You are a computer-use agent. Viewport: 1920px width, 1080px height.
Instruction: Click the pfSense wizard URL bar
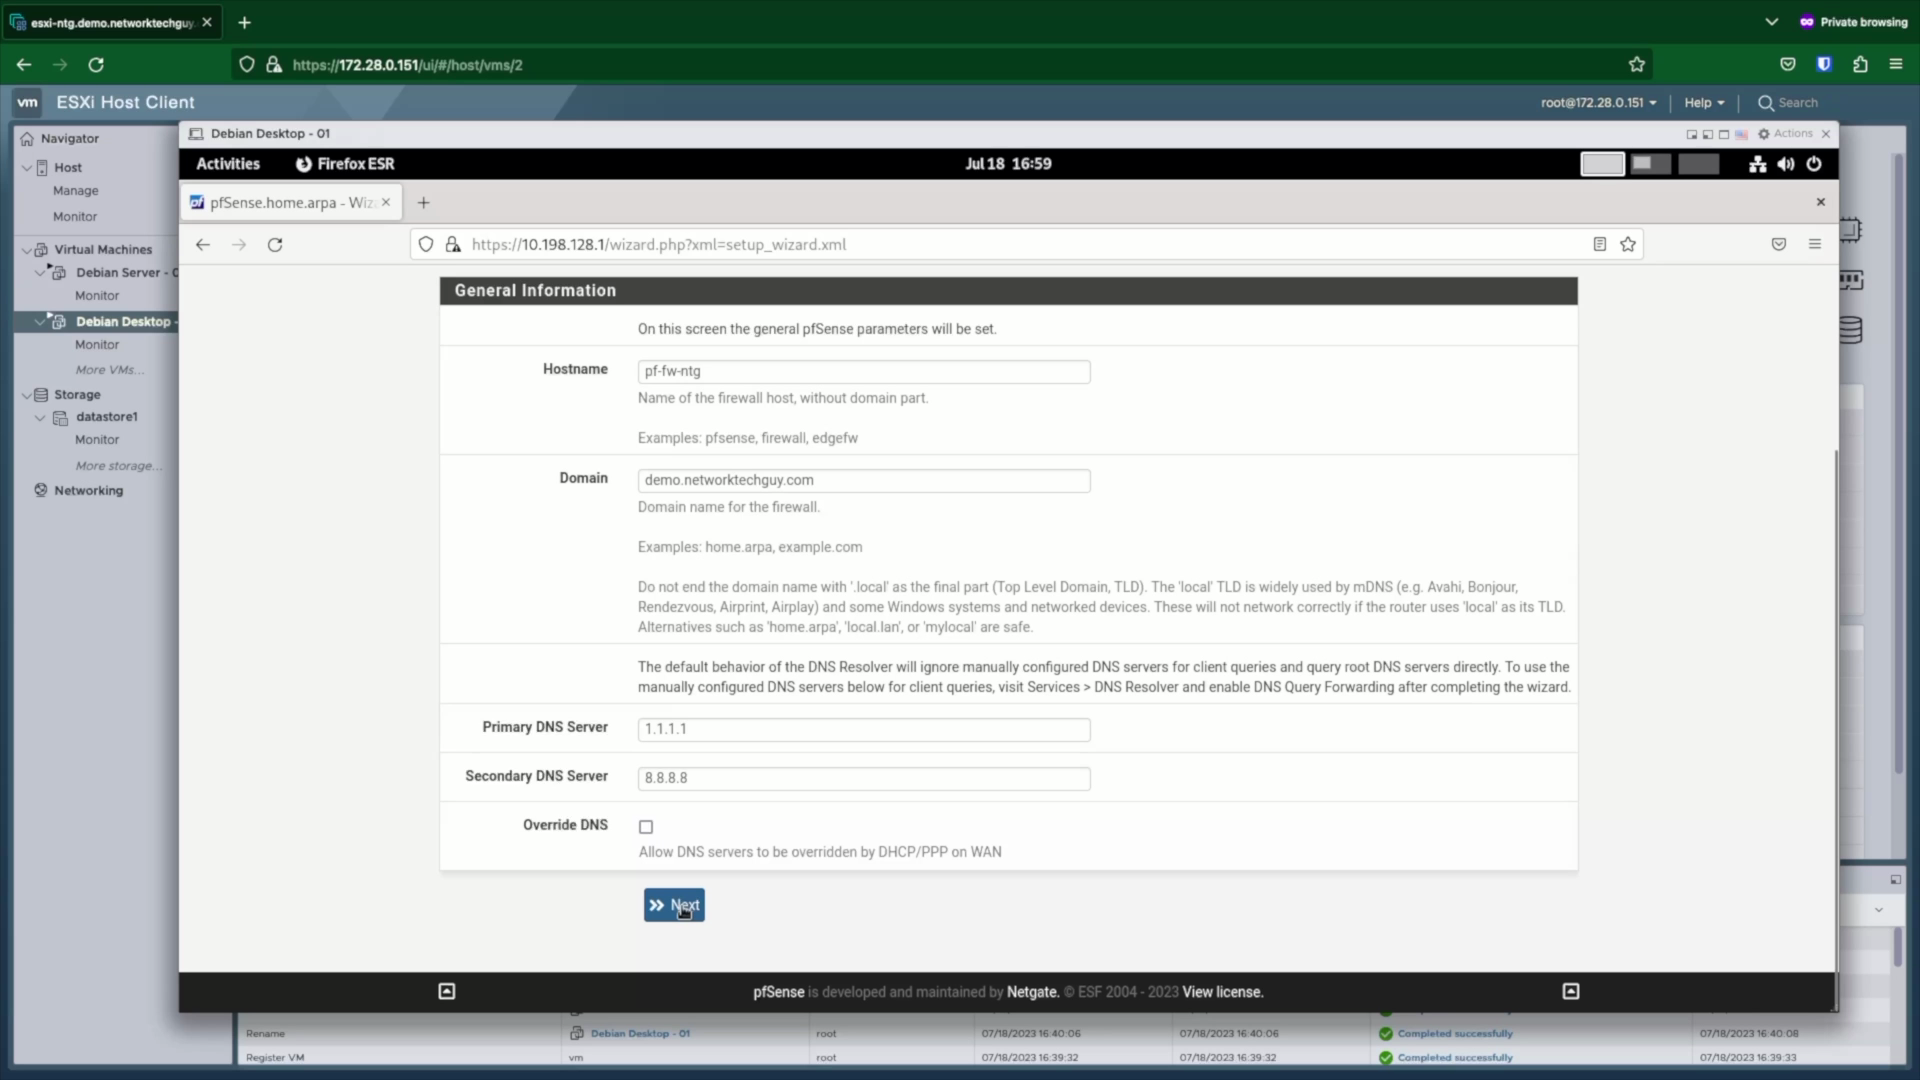1025,244
